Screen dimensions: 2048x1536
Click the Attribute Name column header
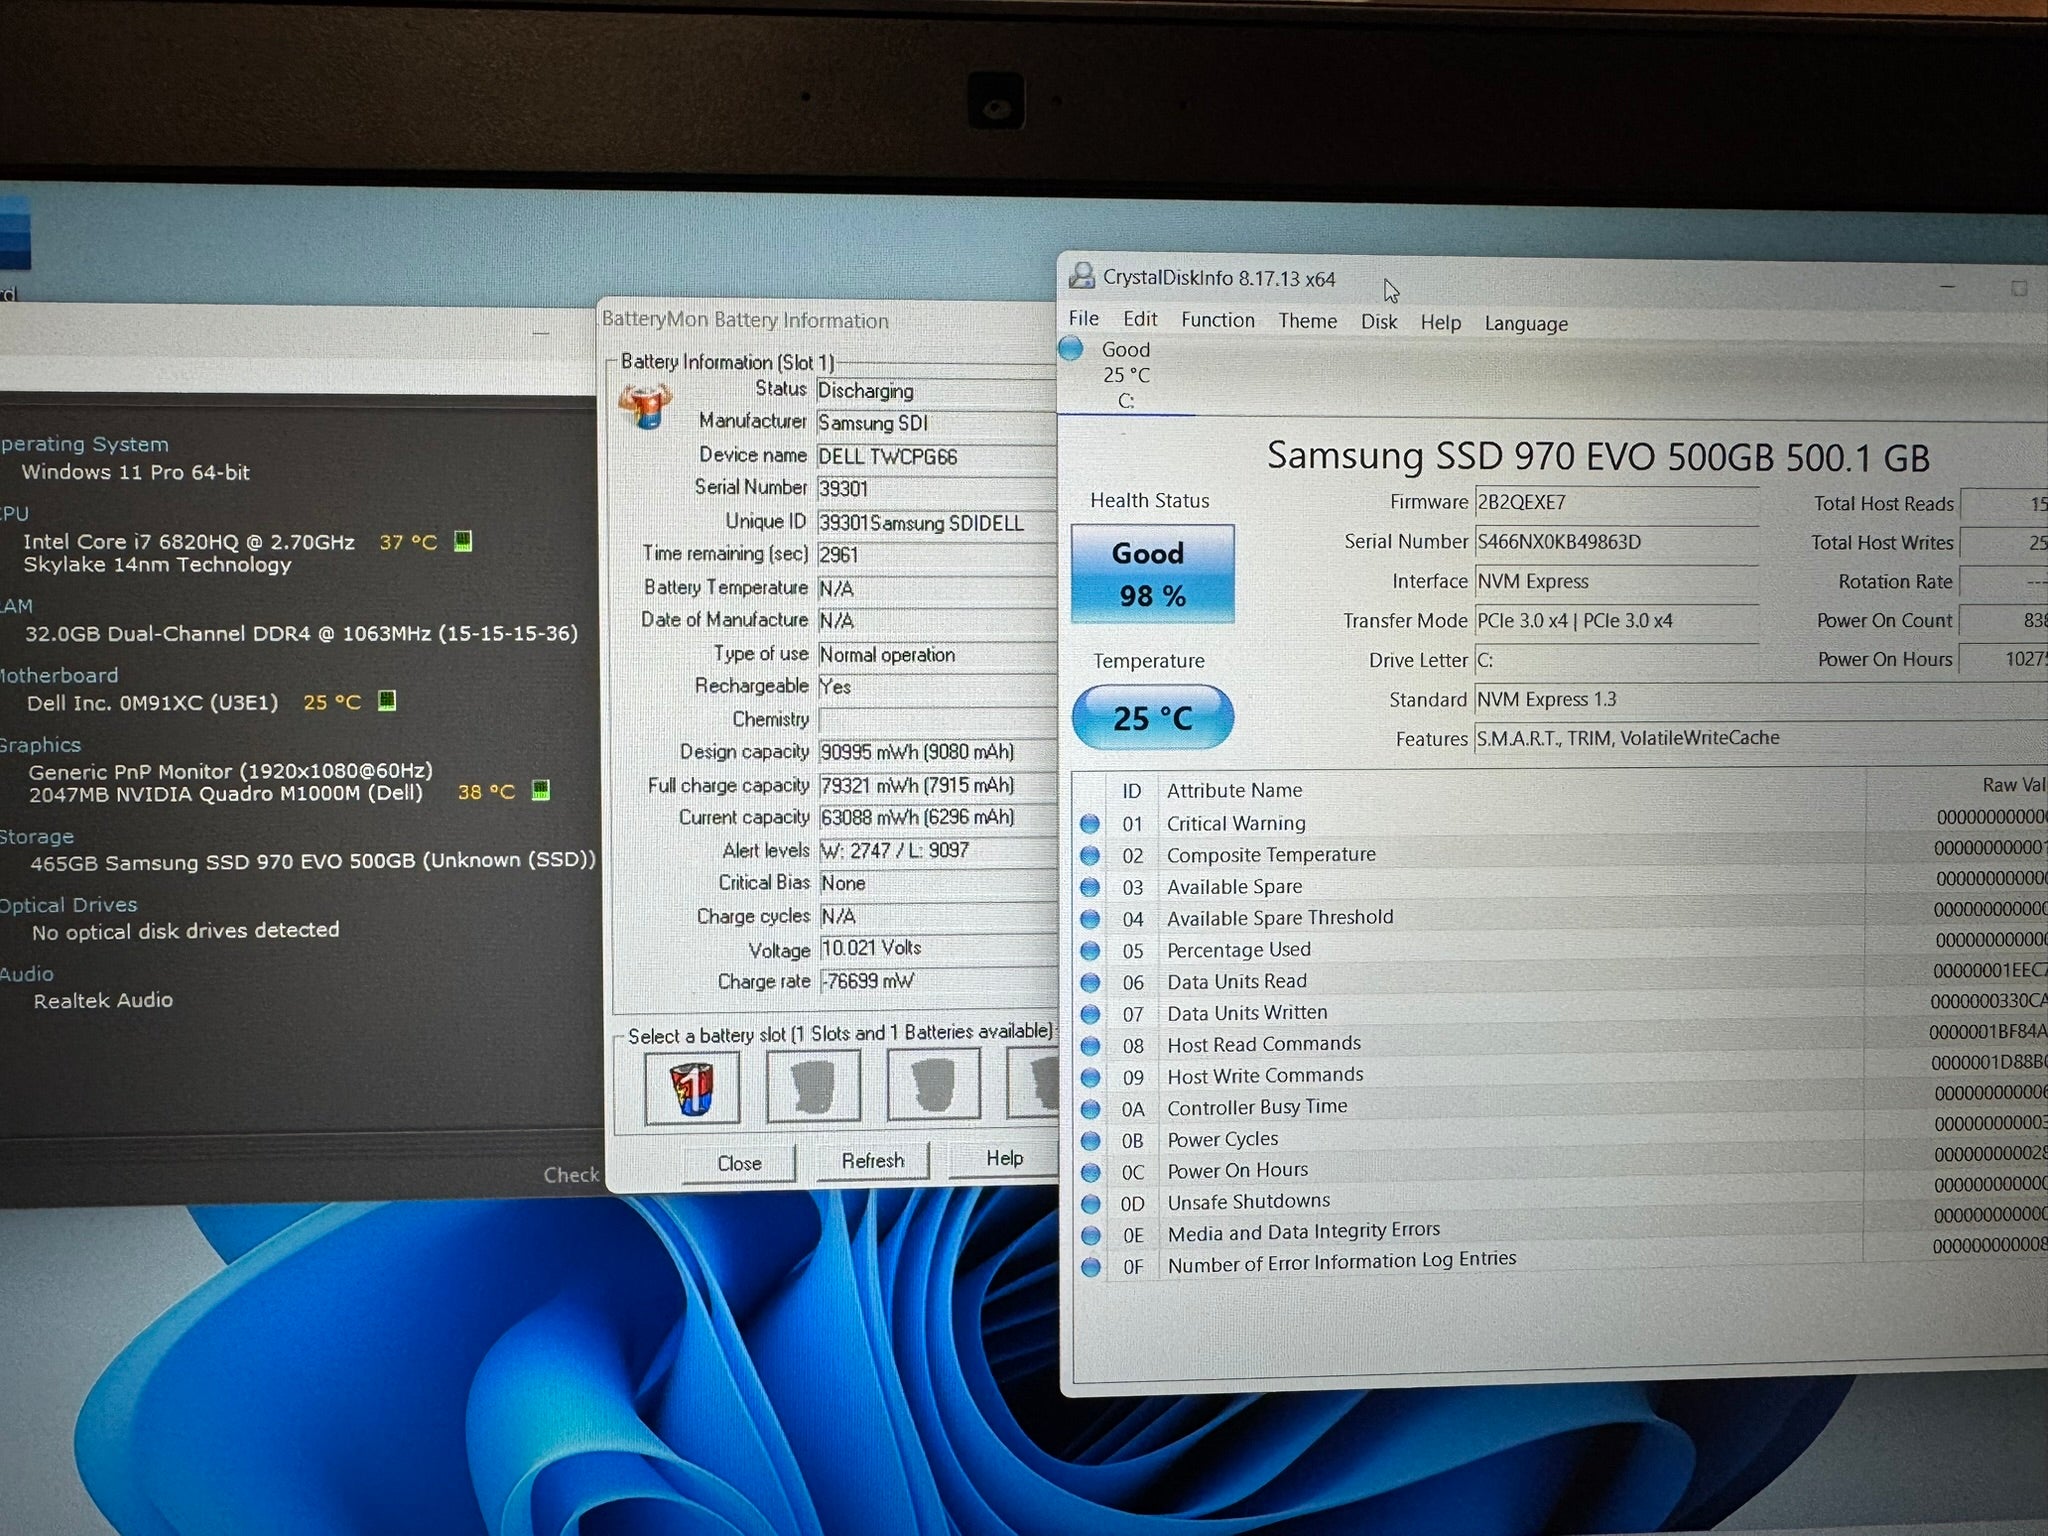(1234, 790)
